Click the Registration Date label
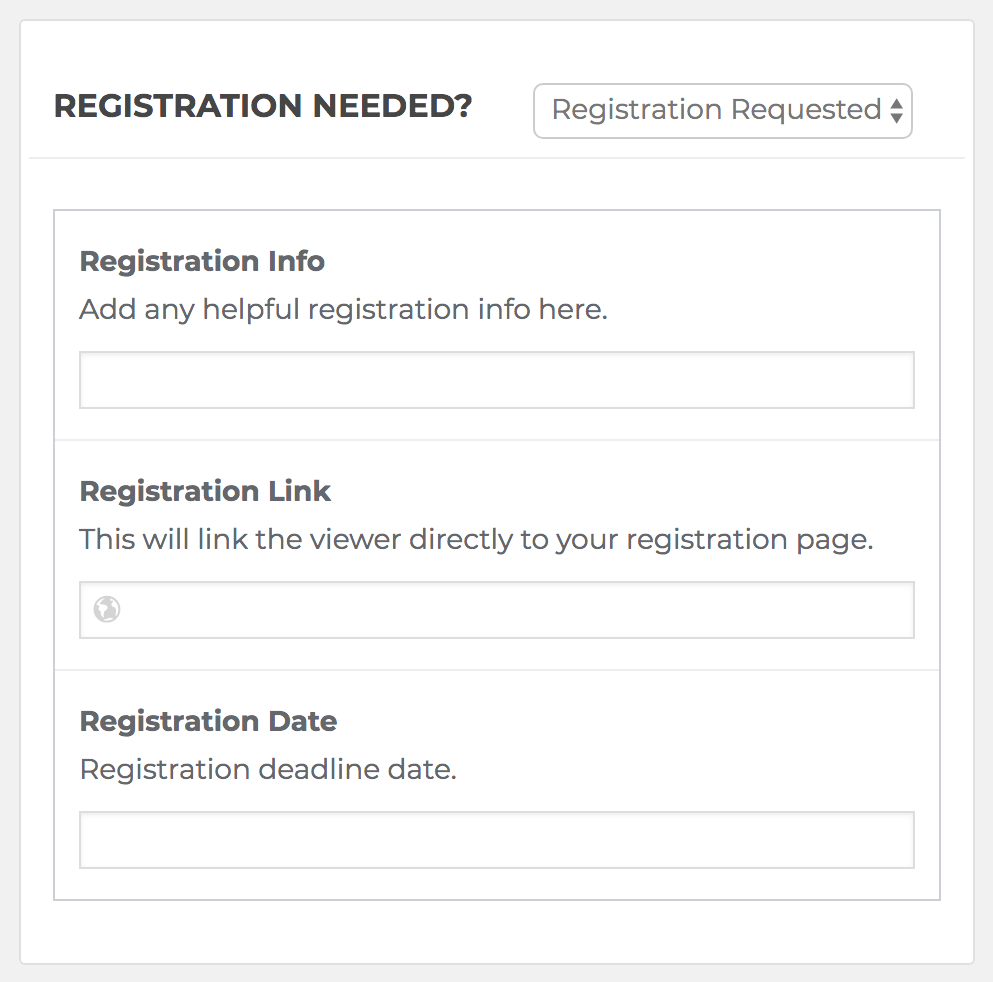993x982 pixels. tap(208, 721)
